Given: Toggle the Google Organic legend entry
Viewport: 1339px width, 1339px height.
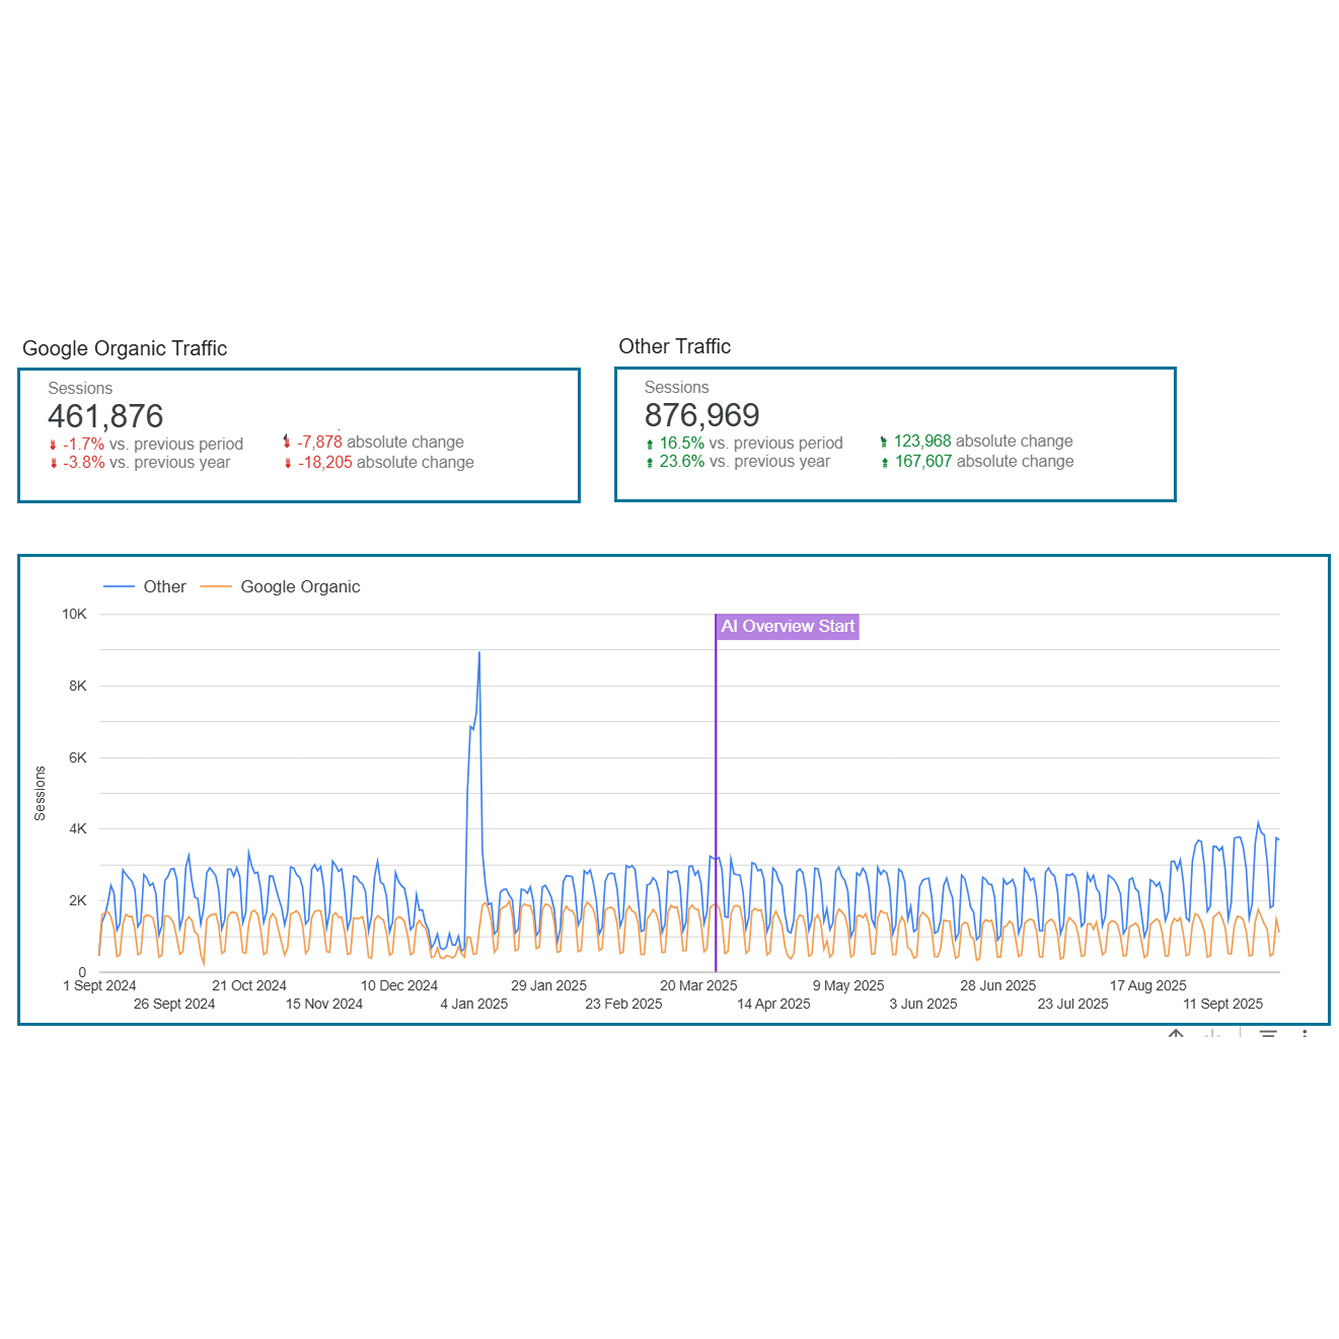Looking at the screenshot, I should [x=300, y=587].
